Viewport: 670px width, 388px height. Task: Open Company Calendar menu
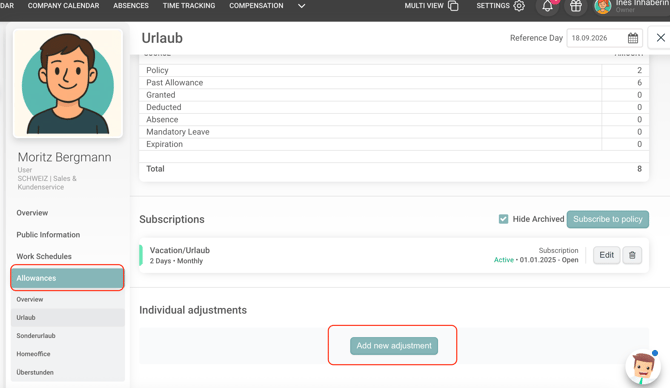click(x=63, y=6)
